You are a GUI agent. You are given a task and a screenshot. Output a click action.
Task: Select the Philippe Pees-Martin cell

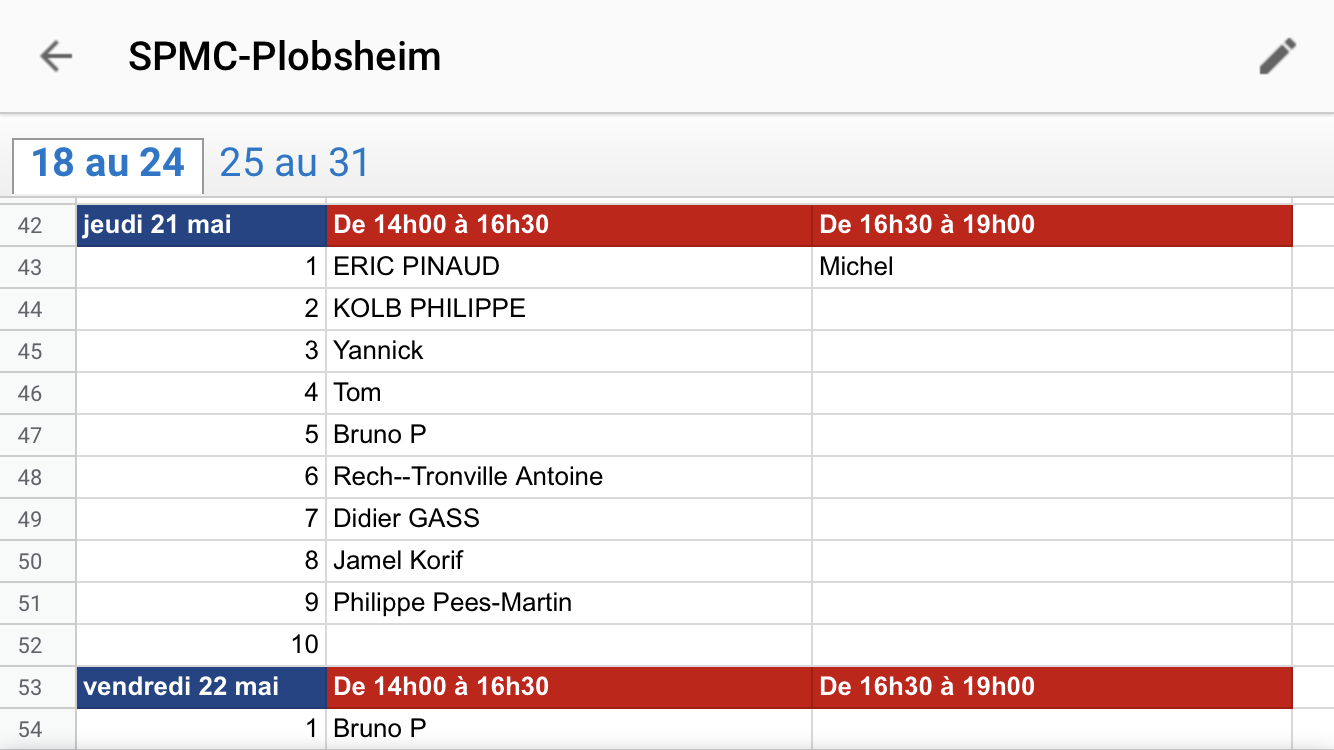coord(569,603)
